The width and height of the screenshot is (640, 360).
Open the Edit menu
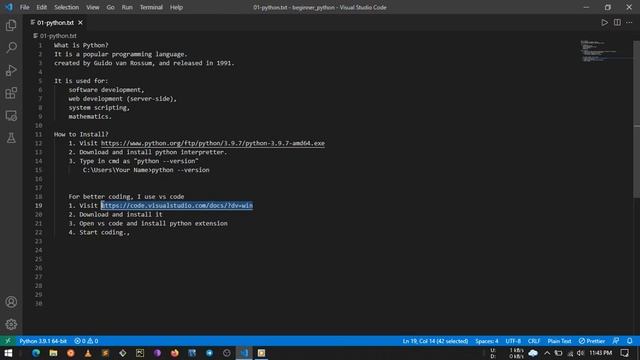coord(42,7)
